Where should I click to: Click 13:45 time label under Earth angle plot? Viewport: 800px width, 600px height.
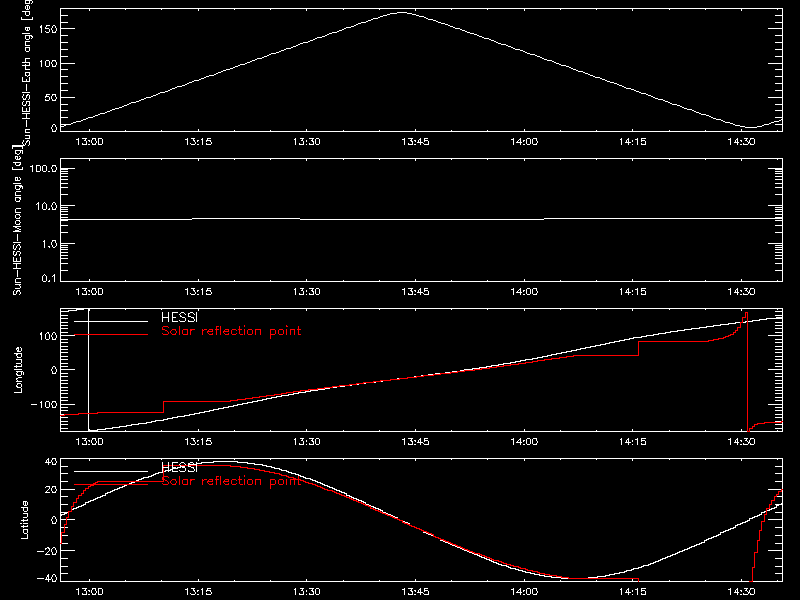pos(415,142)
